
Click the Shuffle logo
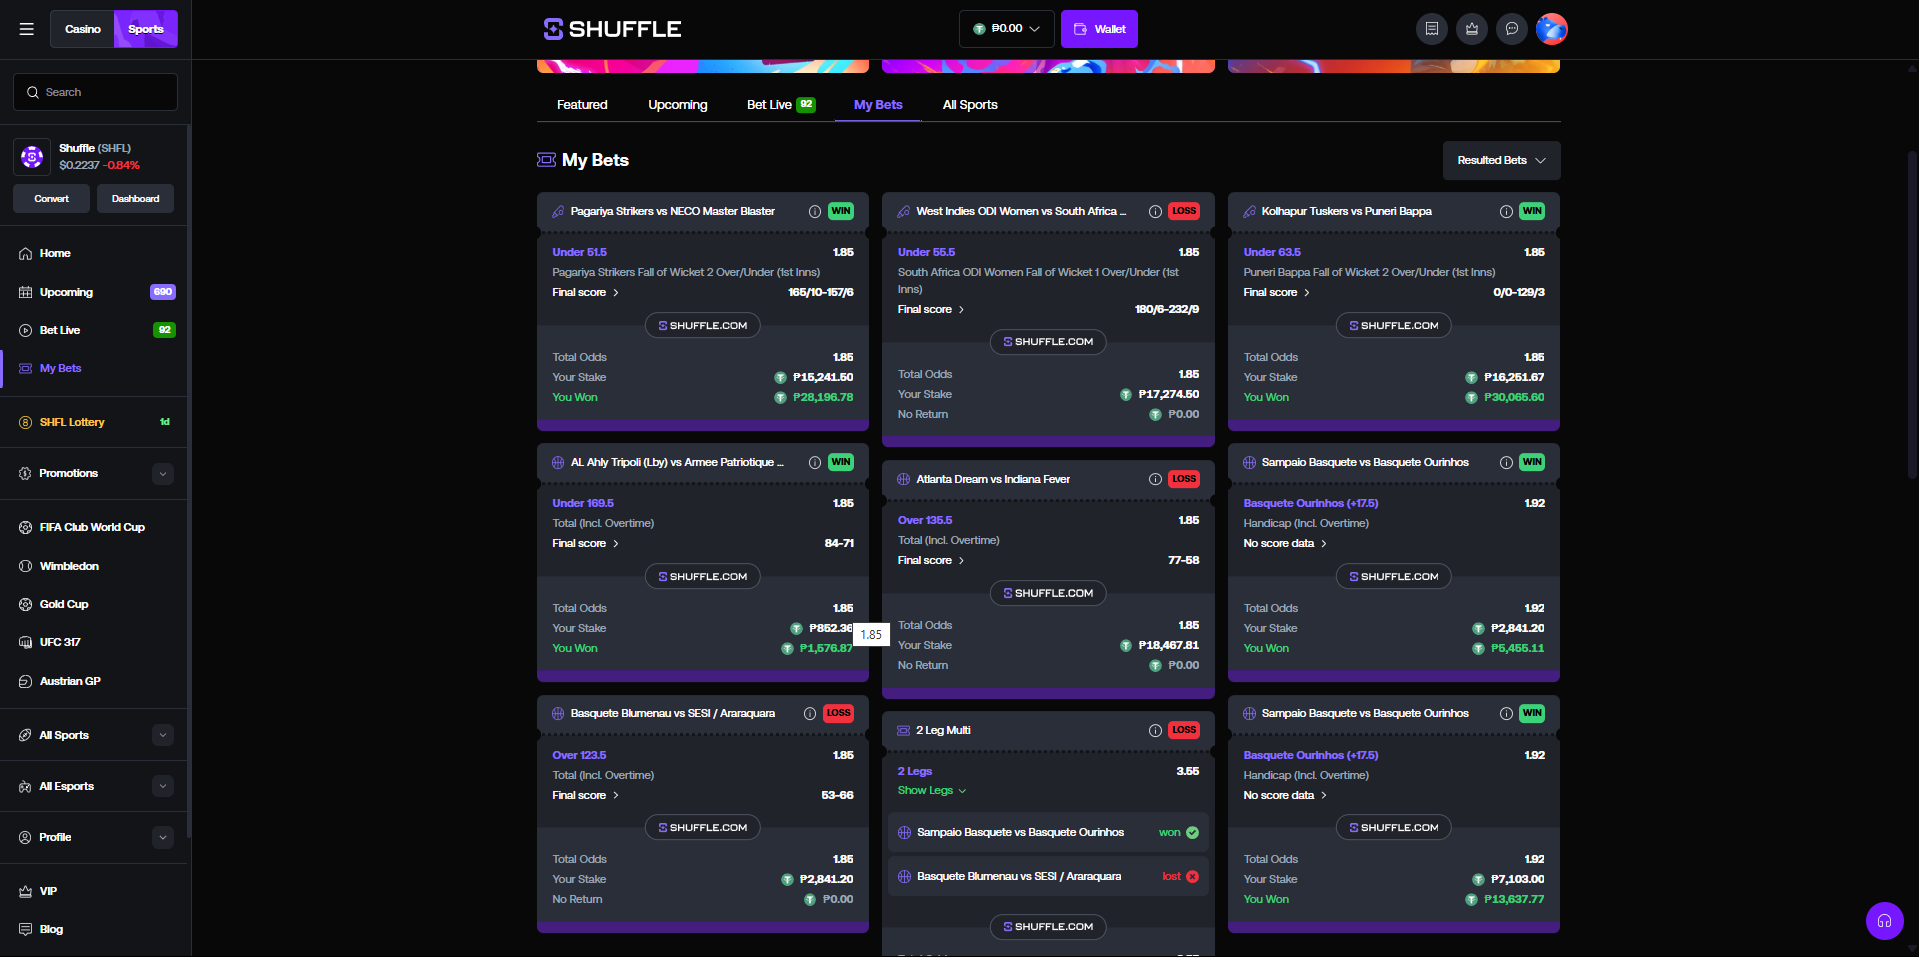click(x=612, y=29)
